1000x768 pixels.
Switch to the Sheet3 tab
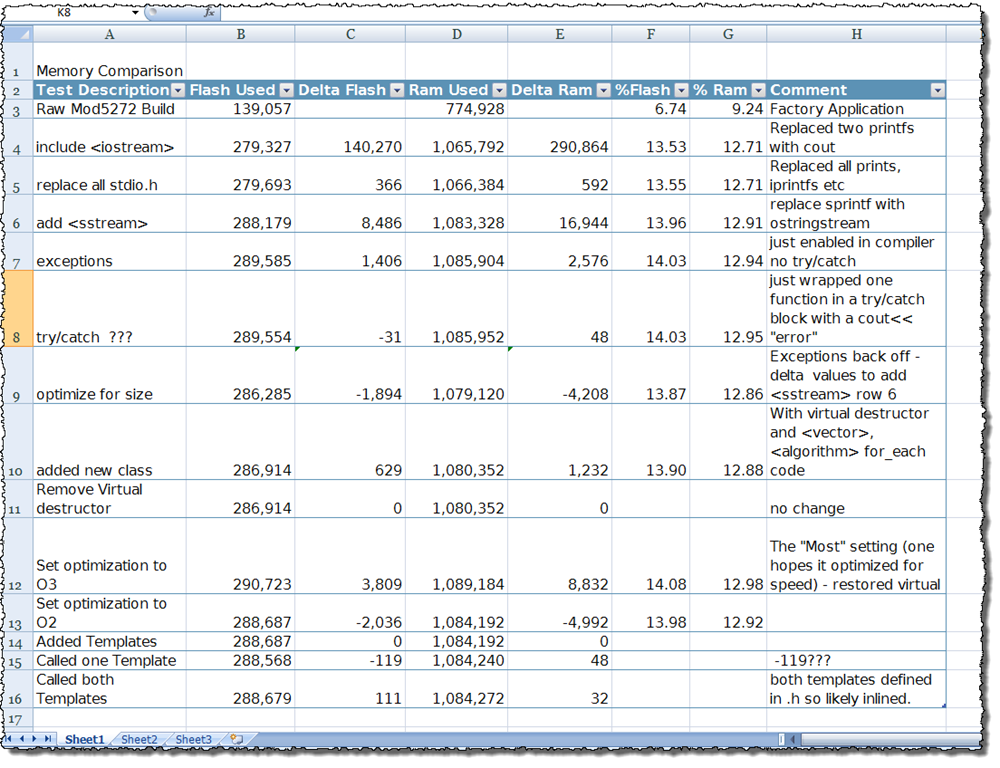[x=193, y=739]
